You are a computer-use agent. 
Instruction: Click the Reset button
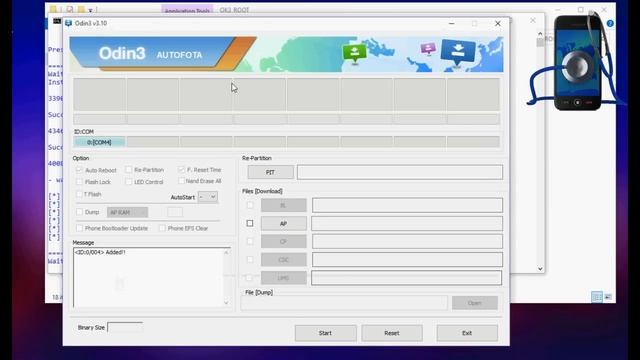point(391,333)
